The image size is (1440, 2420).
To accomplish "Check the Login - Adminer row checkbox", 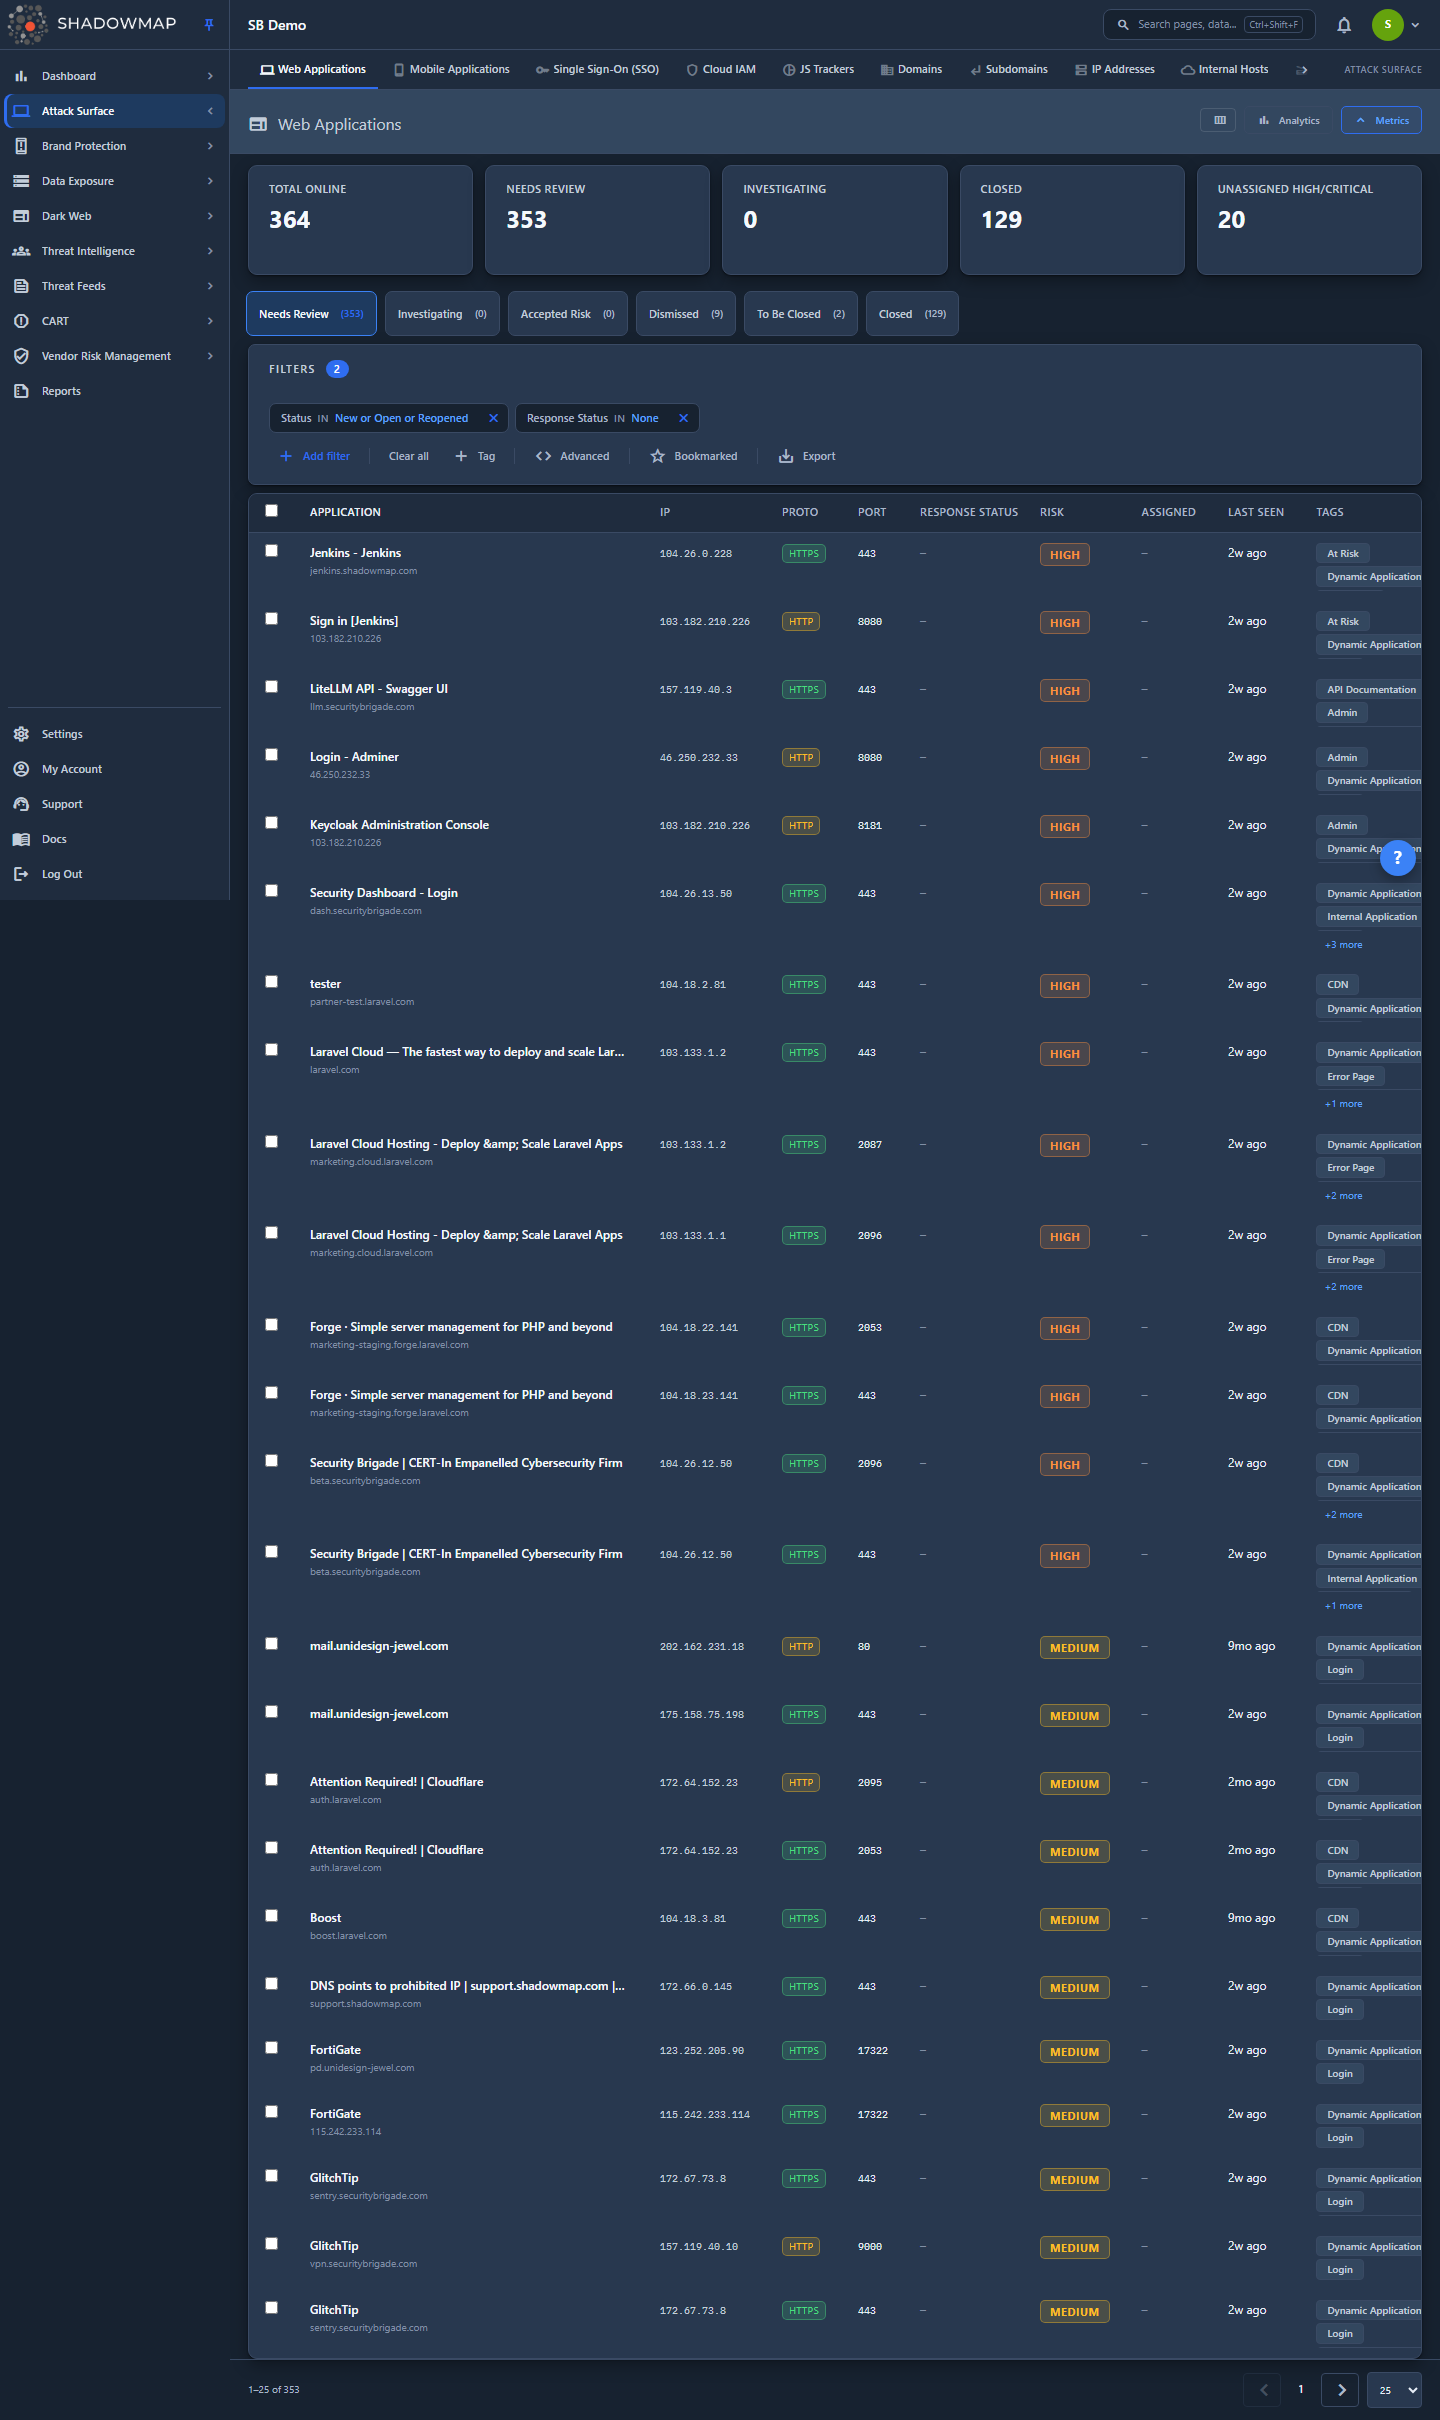I will tap(271, 755).
